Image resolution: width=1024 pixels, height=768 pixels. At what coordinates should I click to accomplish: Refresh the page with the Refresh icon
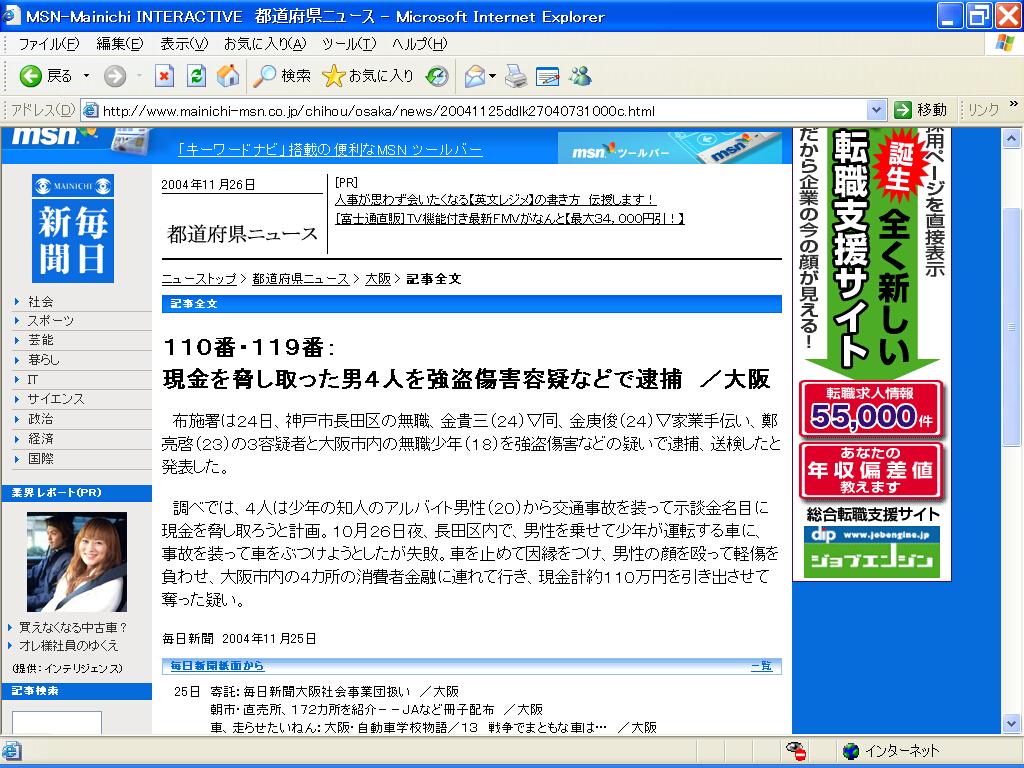click(x=196, y=76)
